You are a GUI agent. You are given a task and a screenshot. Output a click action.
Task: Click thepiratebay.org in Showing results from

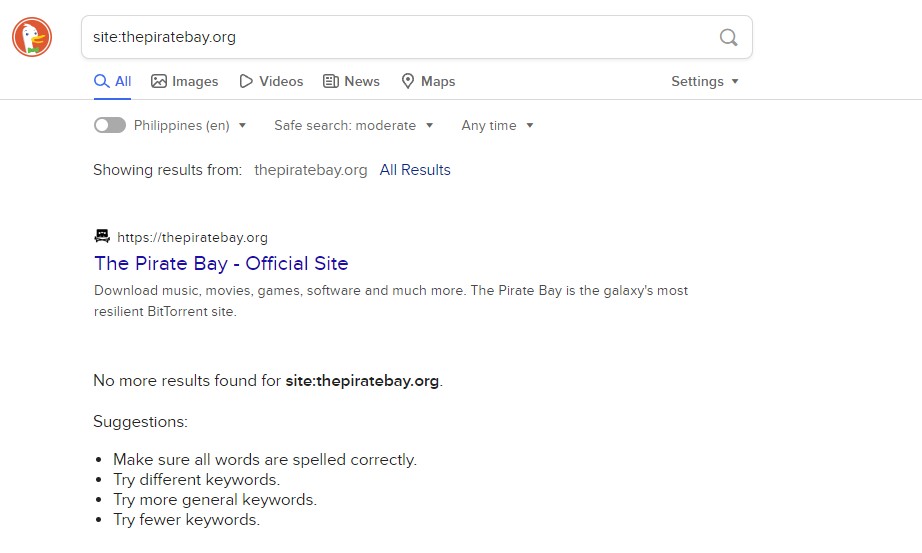310,170
